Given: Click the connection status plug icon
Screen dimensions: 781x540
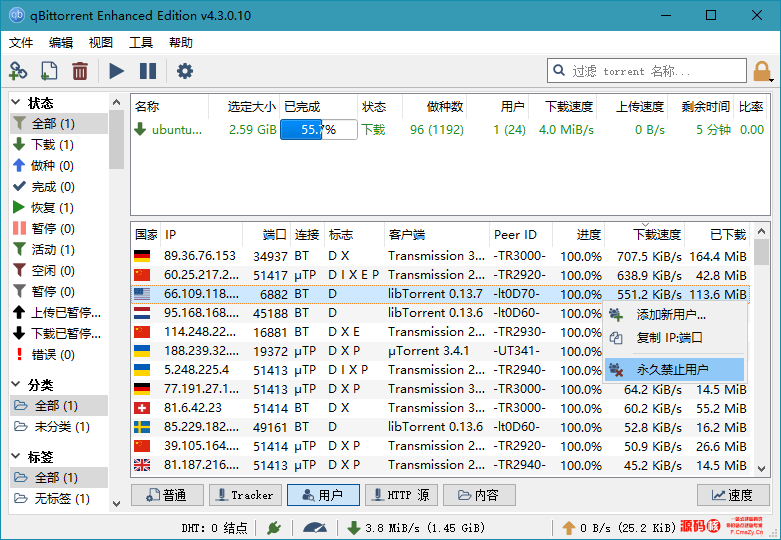Looking at the screenshot, I should [x=273, y=528].
